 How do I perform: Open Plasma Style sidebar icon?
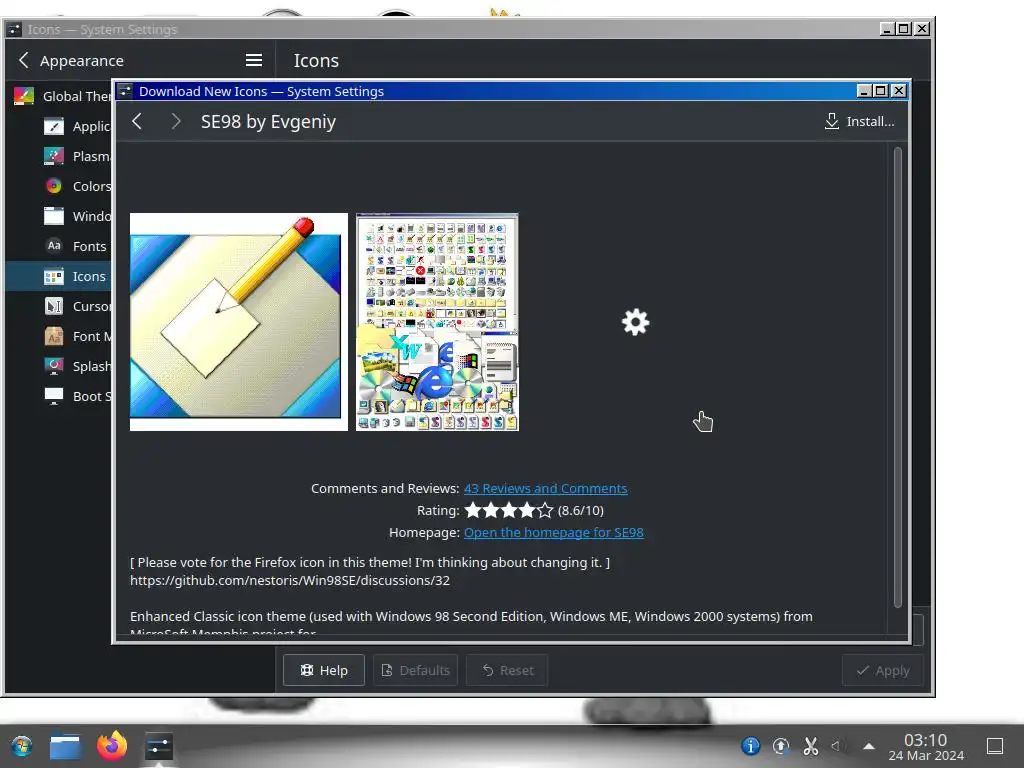click(x=54, y=156)
